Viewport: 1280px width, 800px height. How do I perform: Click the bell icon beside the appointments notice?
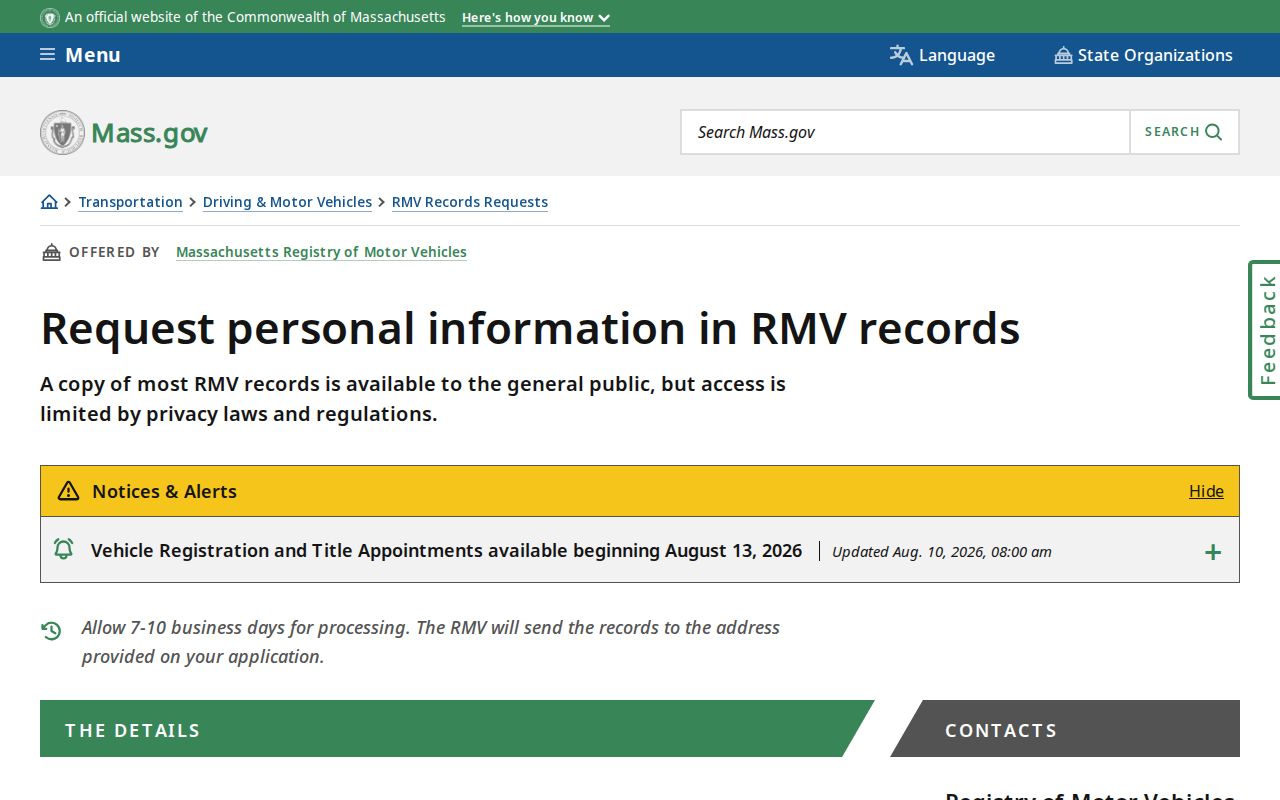[x=63, y=549]
